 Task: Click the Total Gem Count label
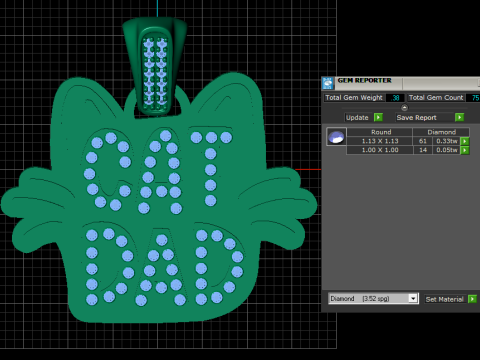[436, 98]
